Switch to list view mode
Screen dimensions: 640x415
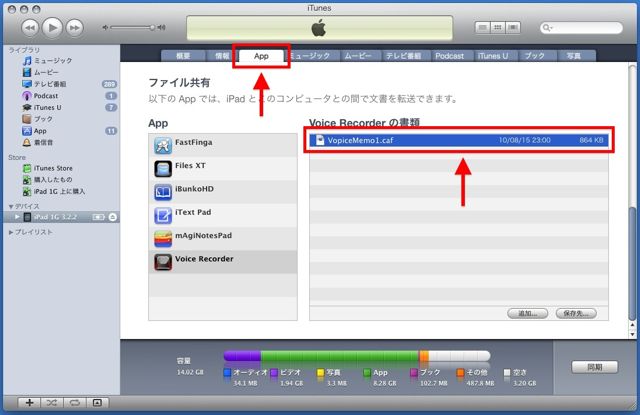tap(482, 27)
